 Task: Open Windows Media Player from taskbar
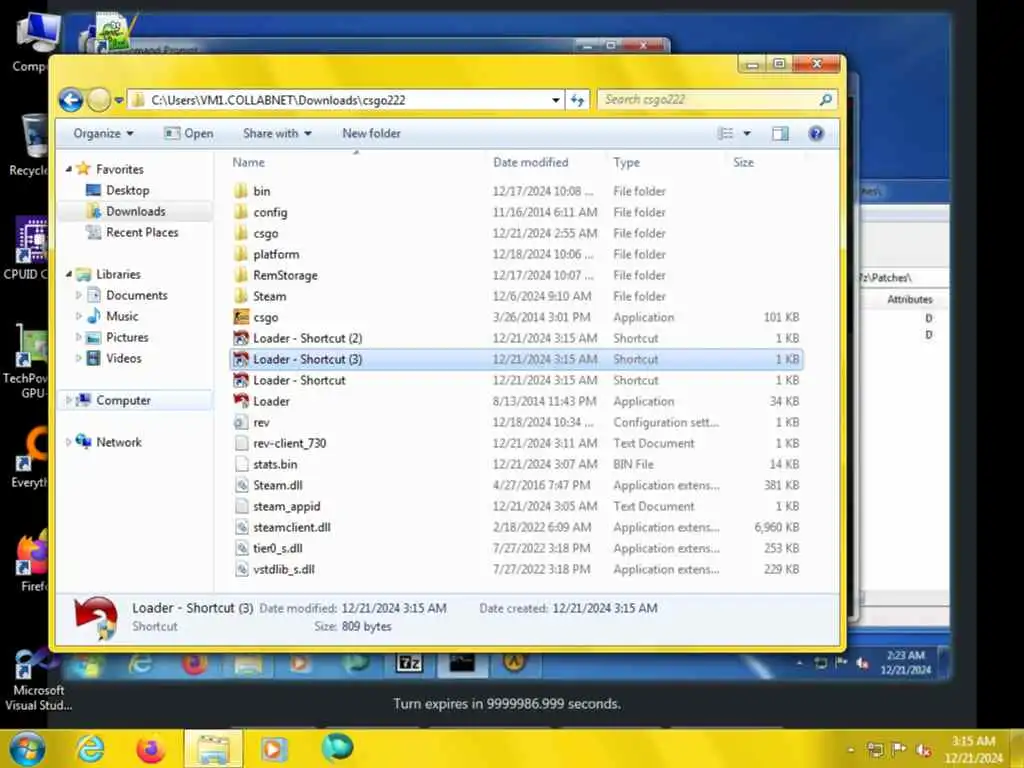click(274, 748)
